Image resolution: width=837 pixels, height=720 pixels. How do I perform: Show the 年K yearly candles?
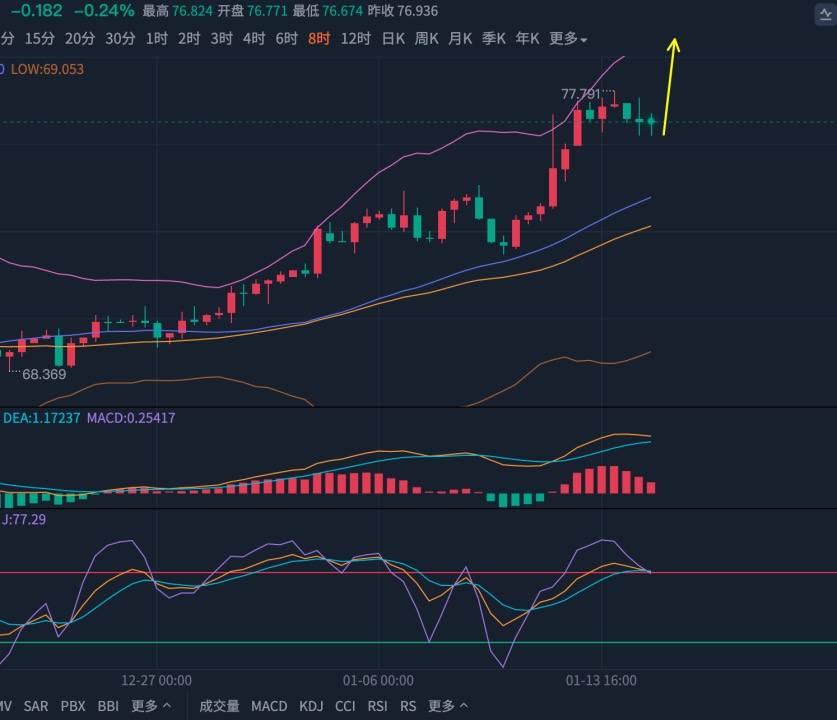tap(527, 38)
